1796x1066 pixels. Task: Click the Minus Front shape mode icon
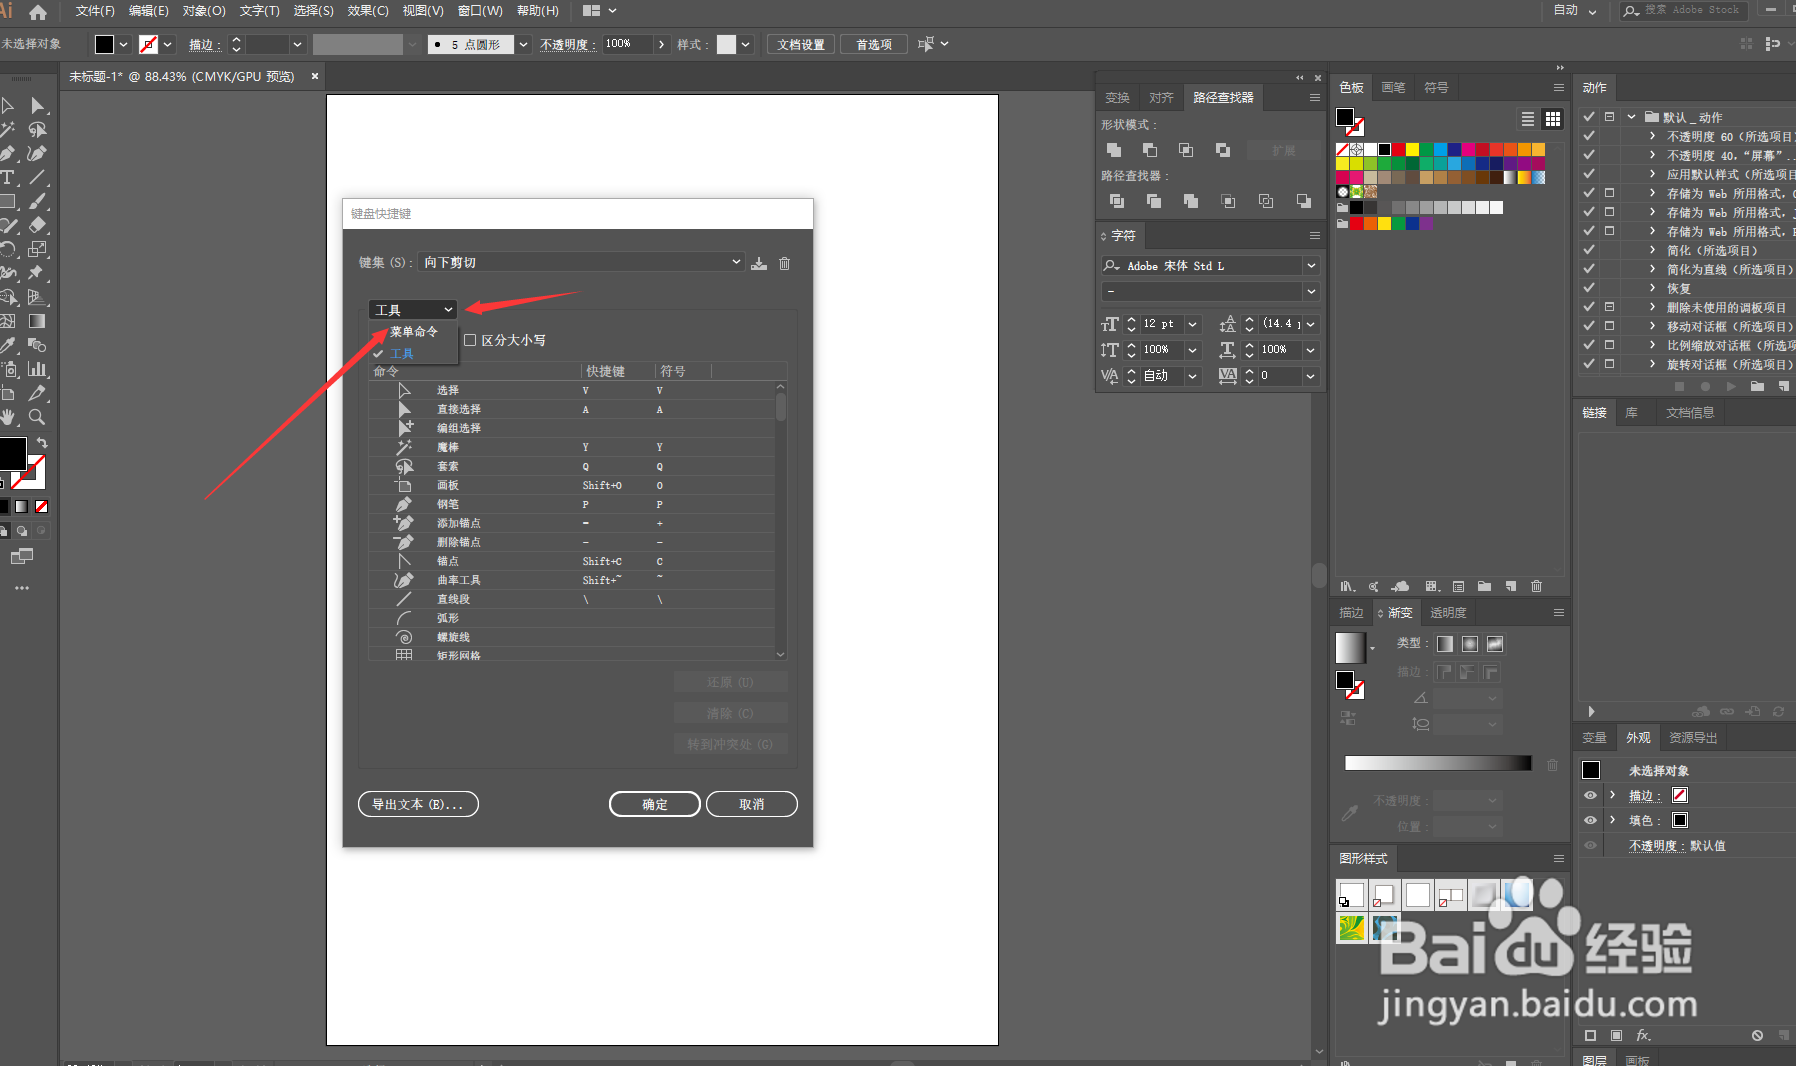(1150, 150)
